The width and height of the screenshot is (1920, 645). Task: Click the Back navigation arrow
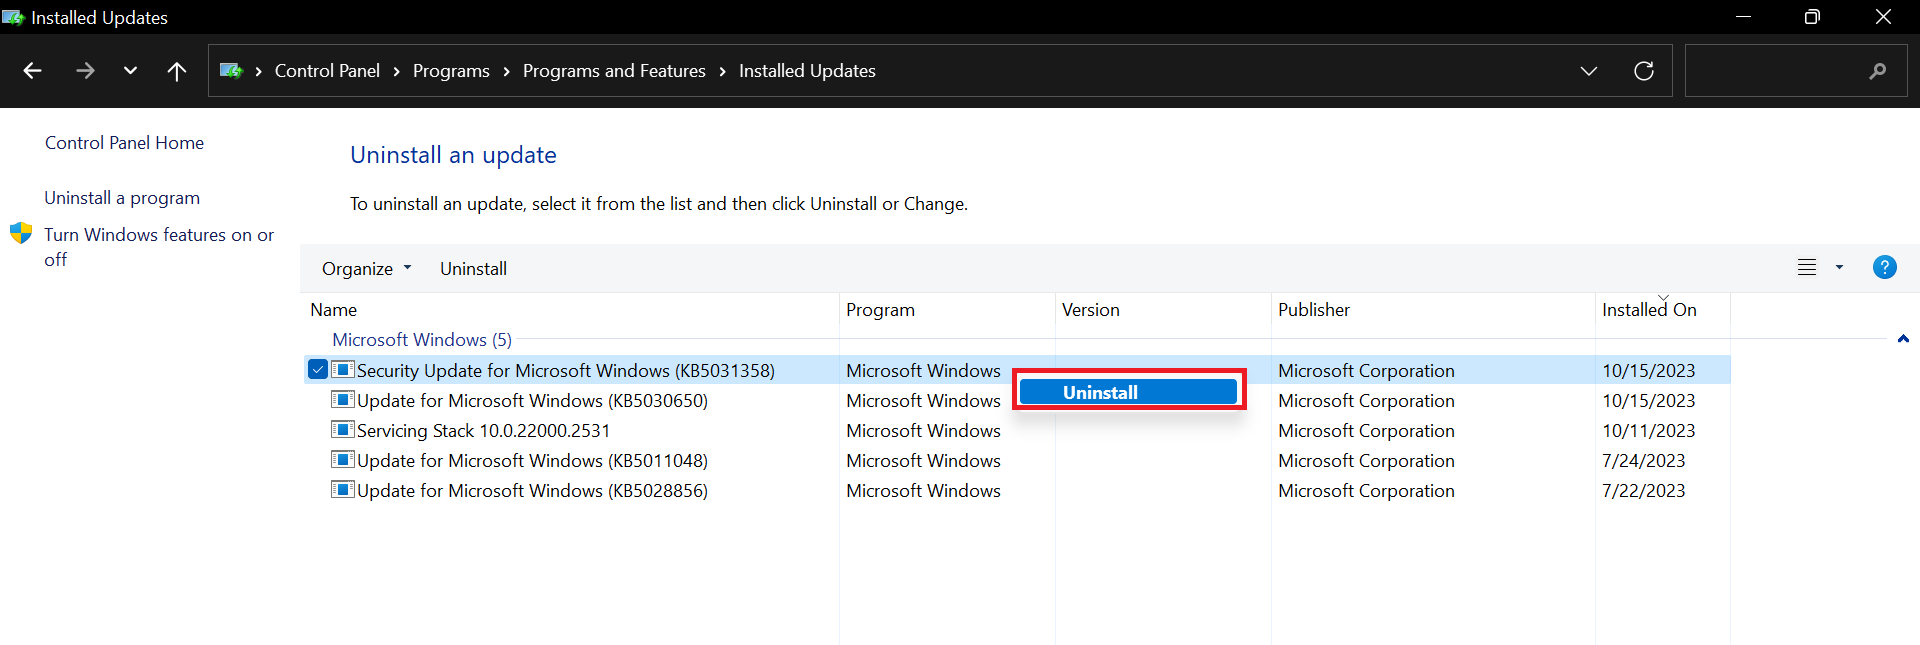click(32, 71)
